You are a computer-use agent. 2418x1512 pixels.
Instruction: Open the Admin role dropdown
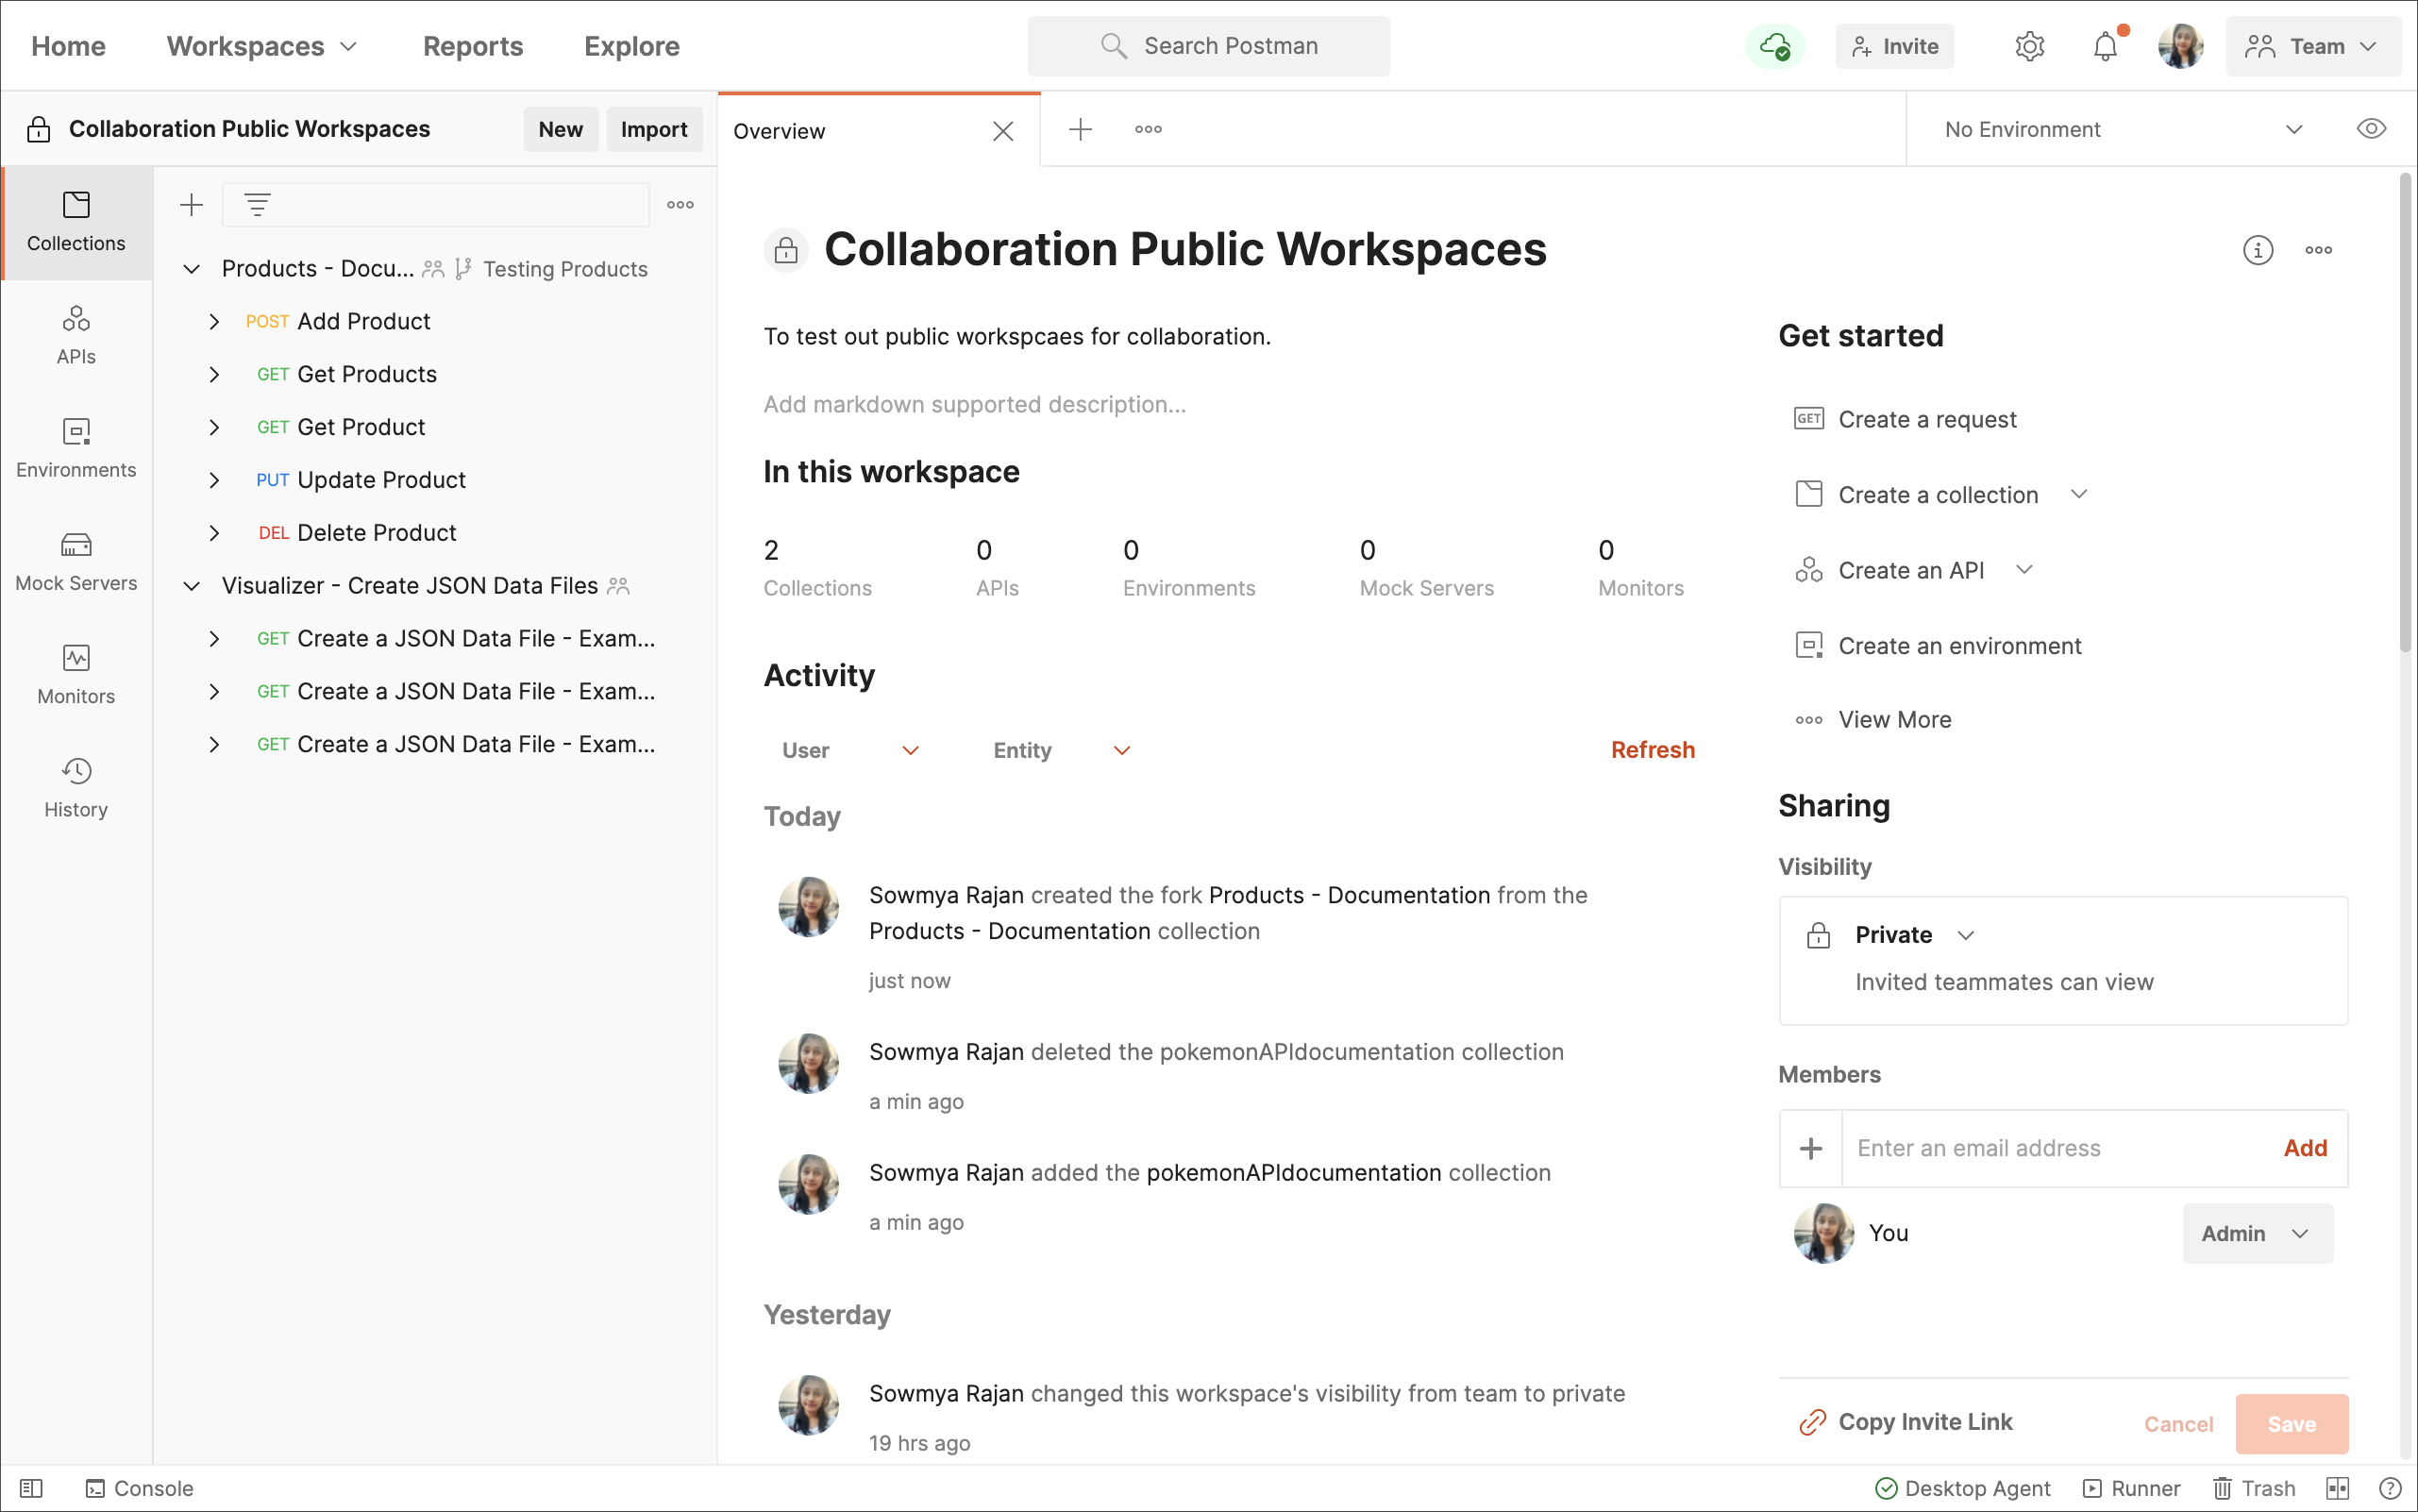2257,1233
